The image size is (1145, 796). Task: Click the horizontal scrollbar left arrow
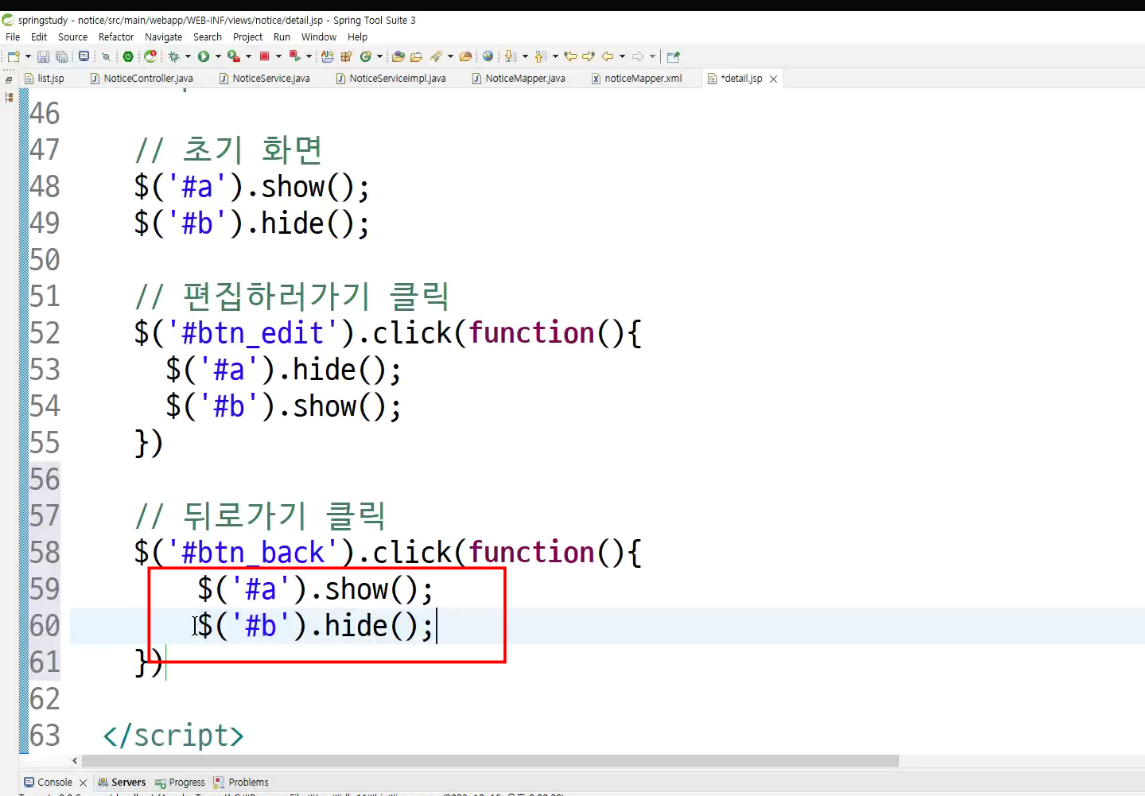(74, 760)
